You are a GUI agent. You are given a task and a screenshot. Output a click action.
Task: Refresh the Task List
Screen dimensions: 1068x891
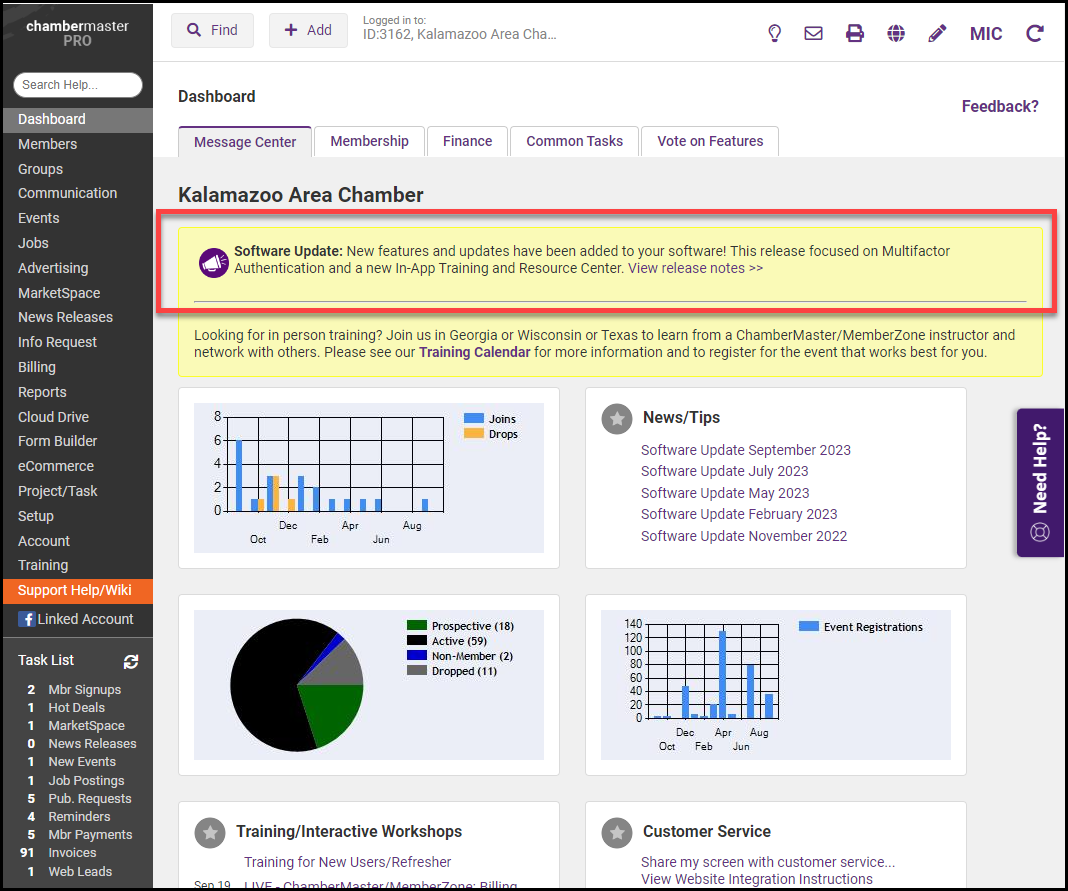[131, 661]
